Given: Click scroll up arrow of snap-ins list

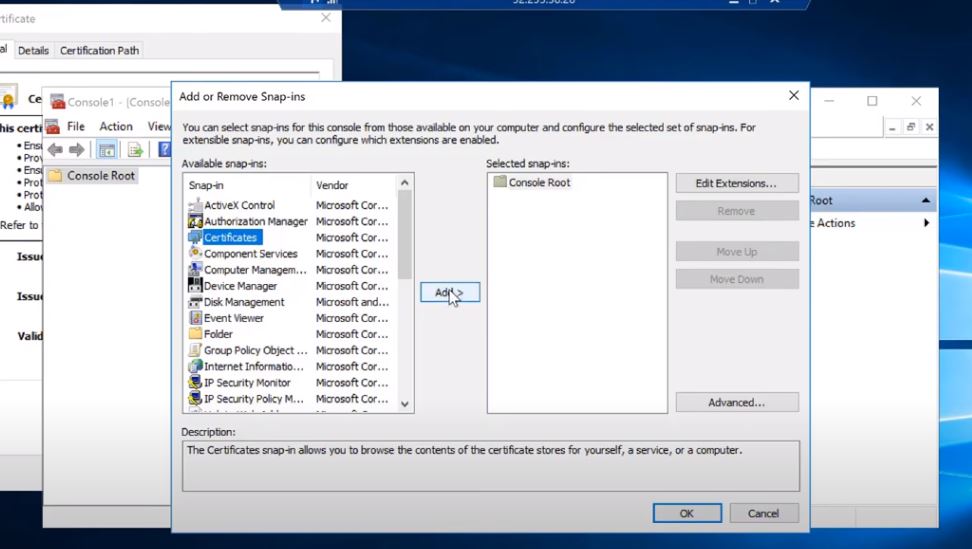Looking at the screenshot, I should point(405,182).
